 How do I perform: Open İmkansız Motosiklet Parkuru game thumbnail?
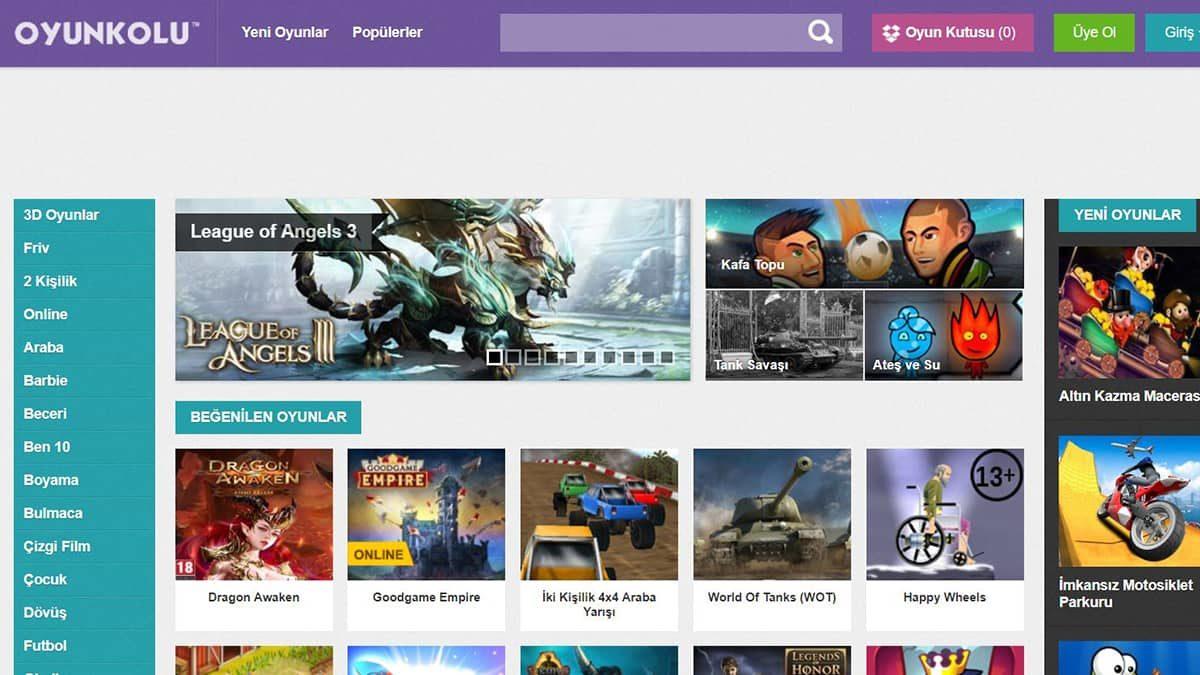[1128, 502]
